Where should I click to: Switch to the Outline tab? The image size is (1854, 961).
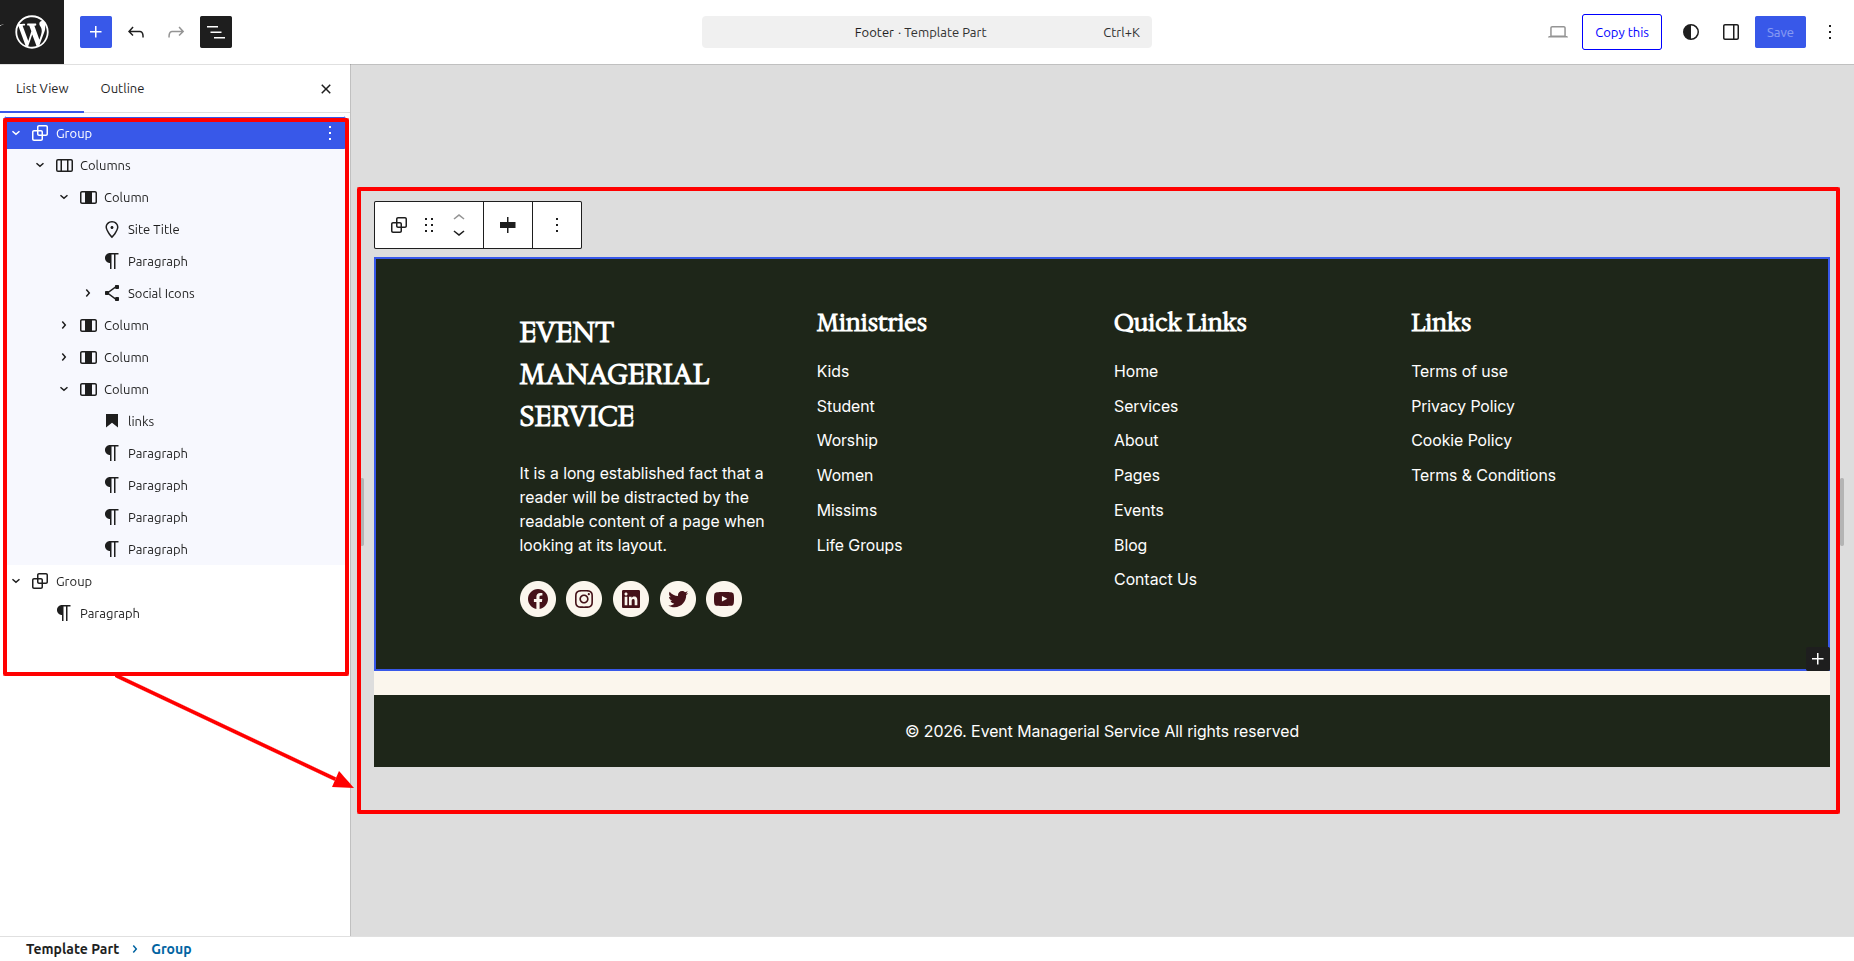[x=122, y=88]
